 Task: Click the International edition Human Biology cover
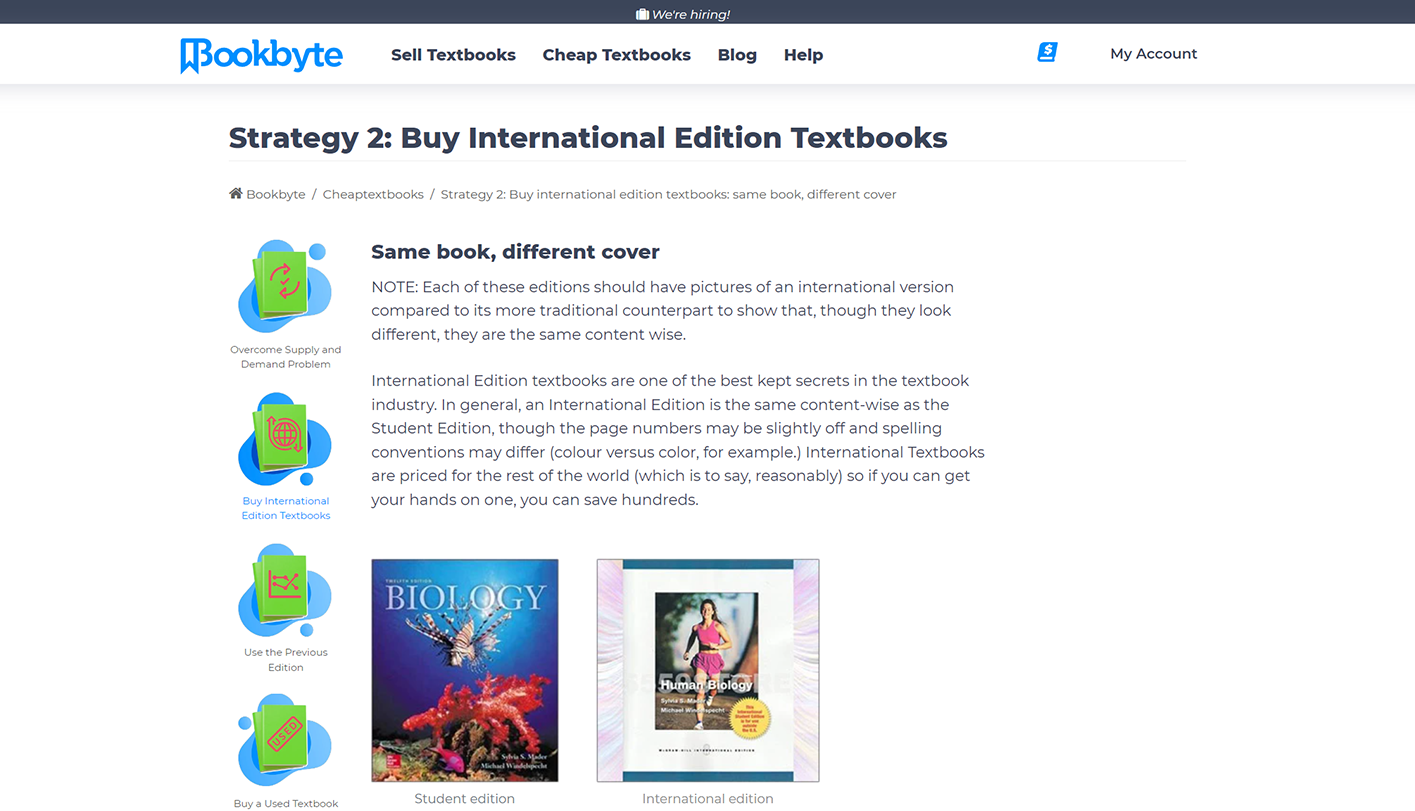click(707, 670)
